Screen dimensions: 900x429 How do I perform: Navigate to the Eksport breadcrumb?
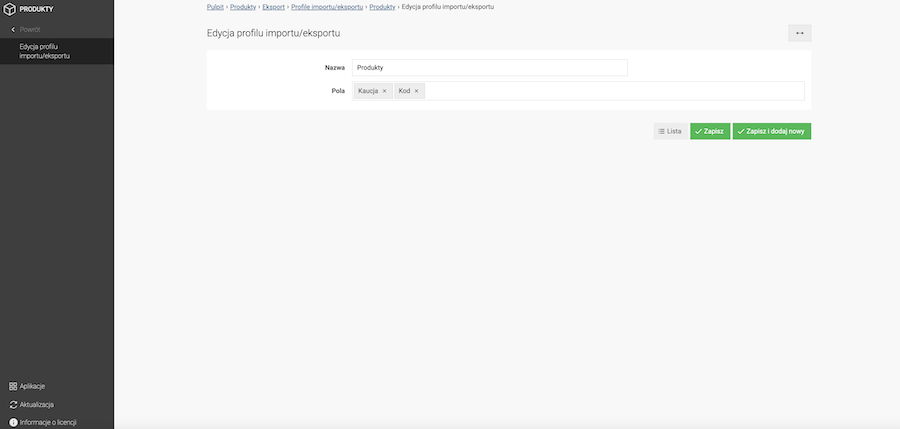(x=273, y=7)
